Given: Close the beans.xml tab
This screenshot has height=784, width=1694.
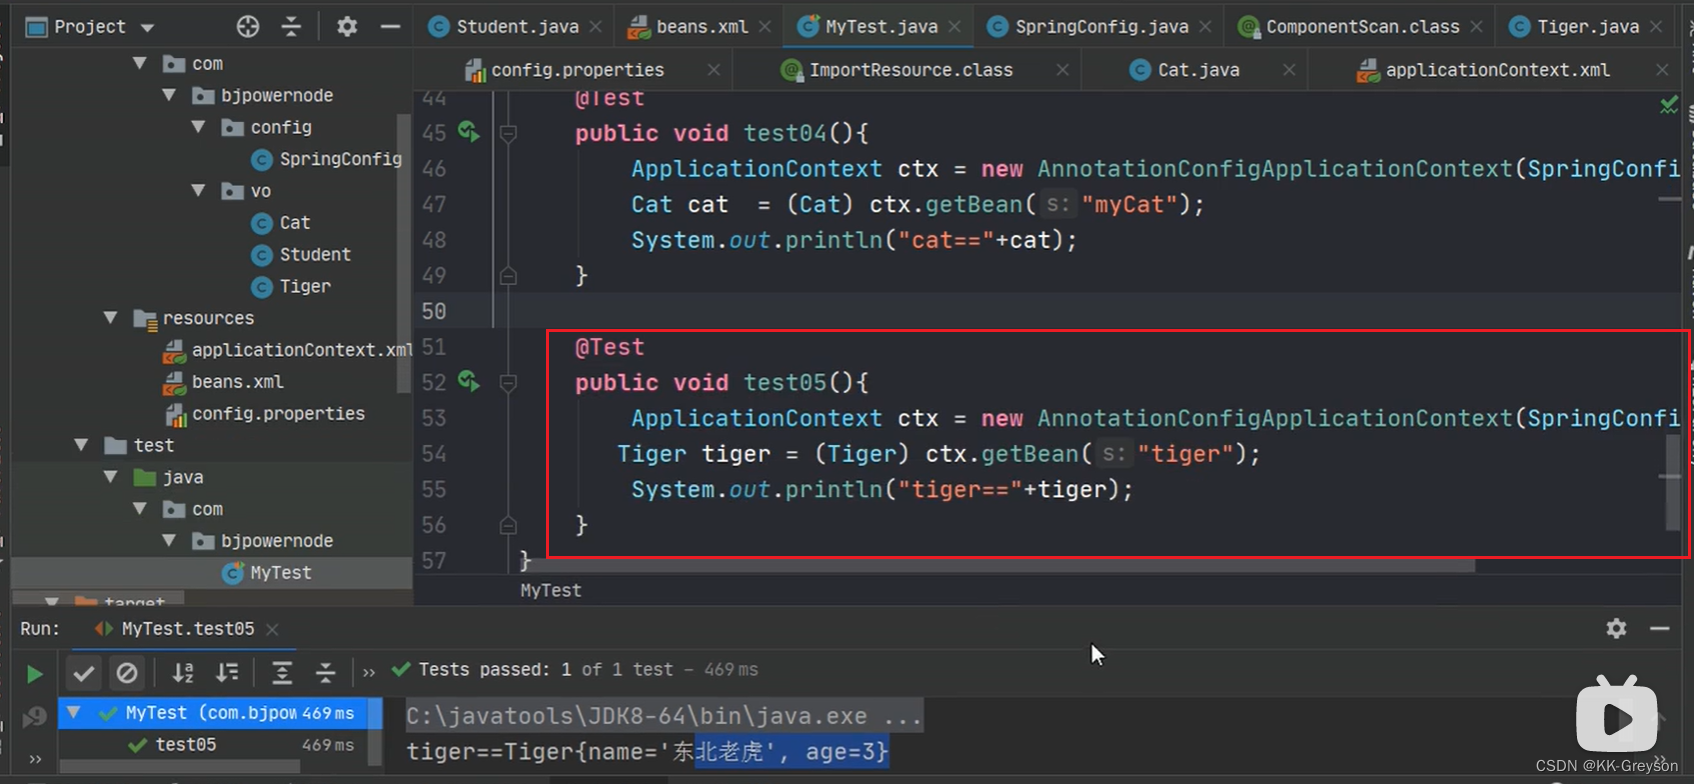Looking at the screenshot, I should pyautogui.click(x=765, y=27).
